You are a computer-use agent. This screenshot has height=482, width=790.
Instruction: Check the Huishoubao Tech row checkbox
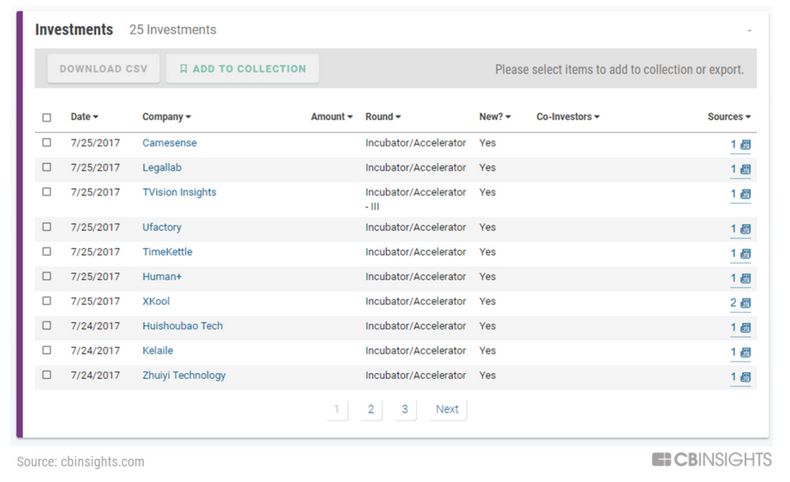pos(46,326)
